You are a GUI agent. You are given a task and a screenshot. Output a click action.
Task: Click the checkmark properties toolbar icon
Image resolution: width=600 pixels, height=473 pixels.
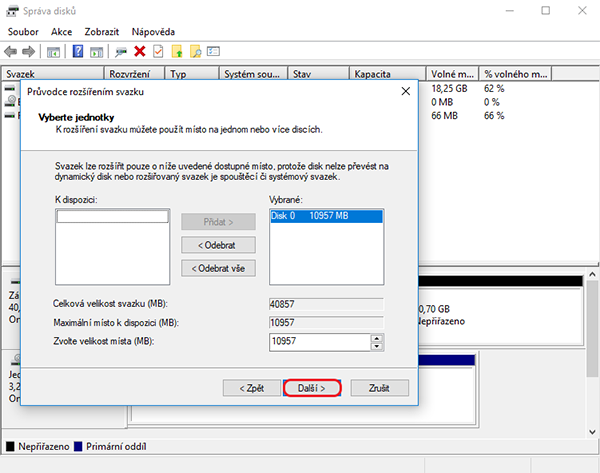[x=158, y=51]
